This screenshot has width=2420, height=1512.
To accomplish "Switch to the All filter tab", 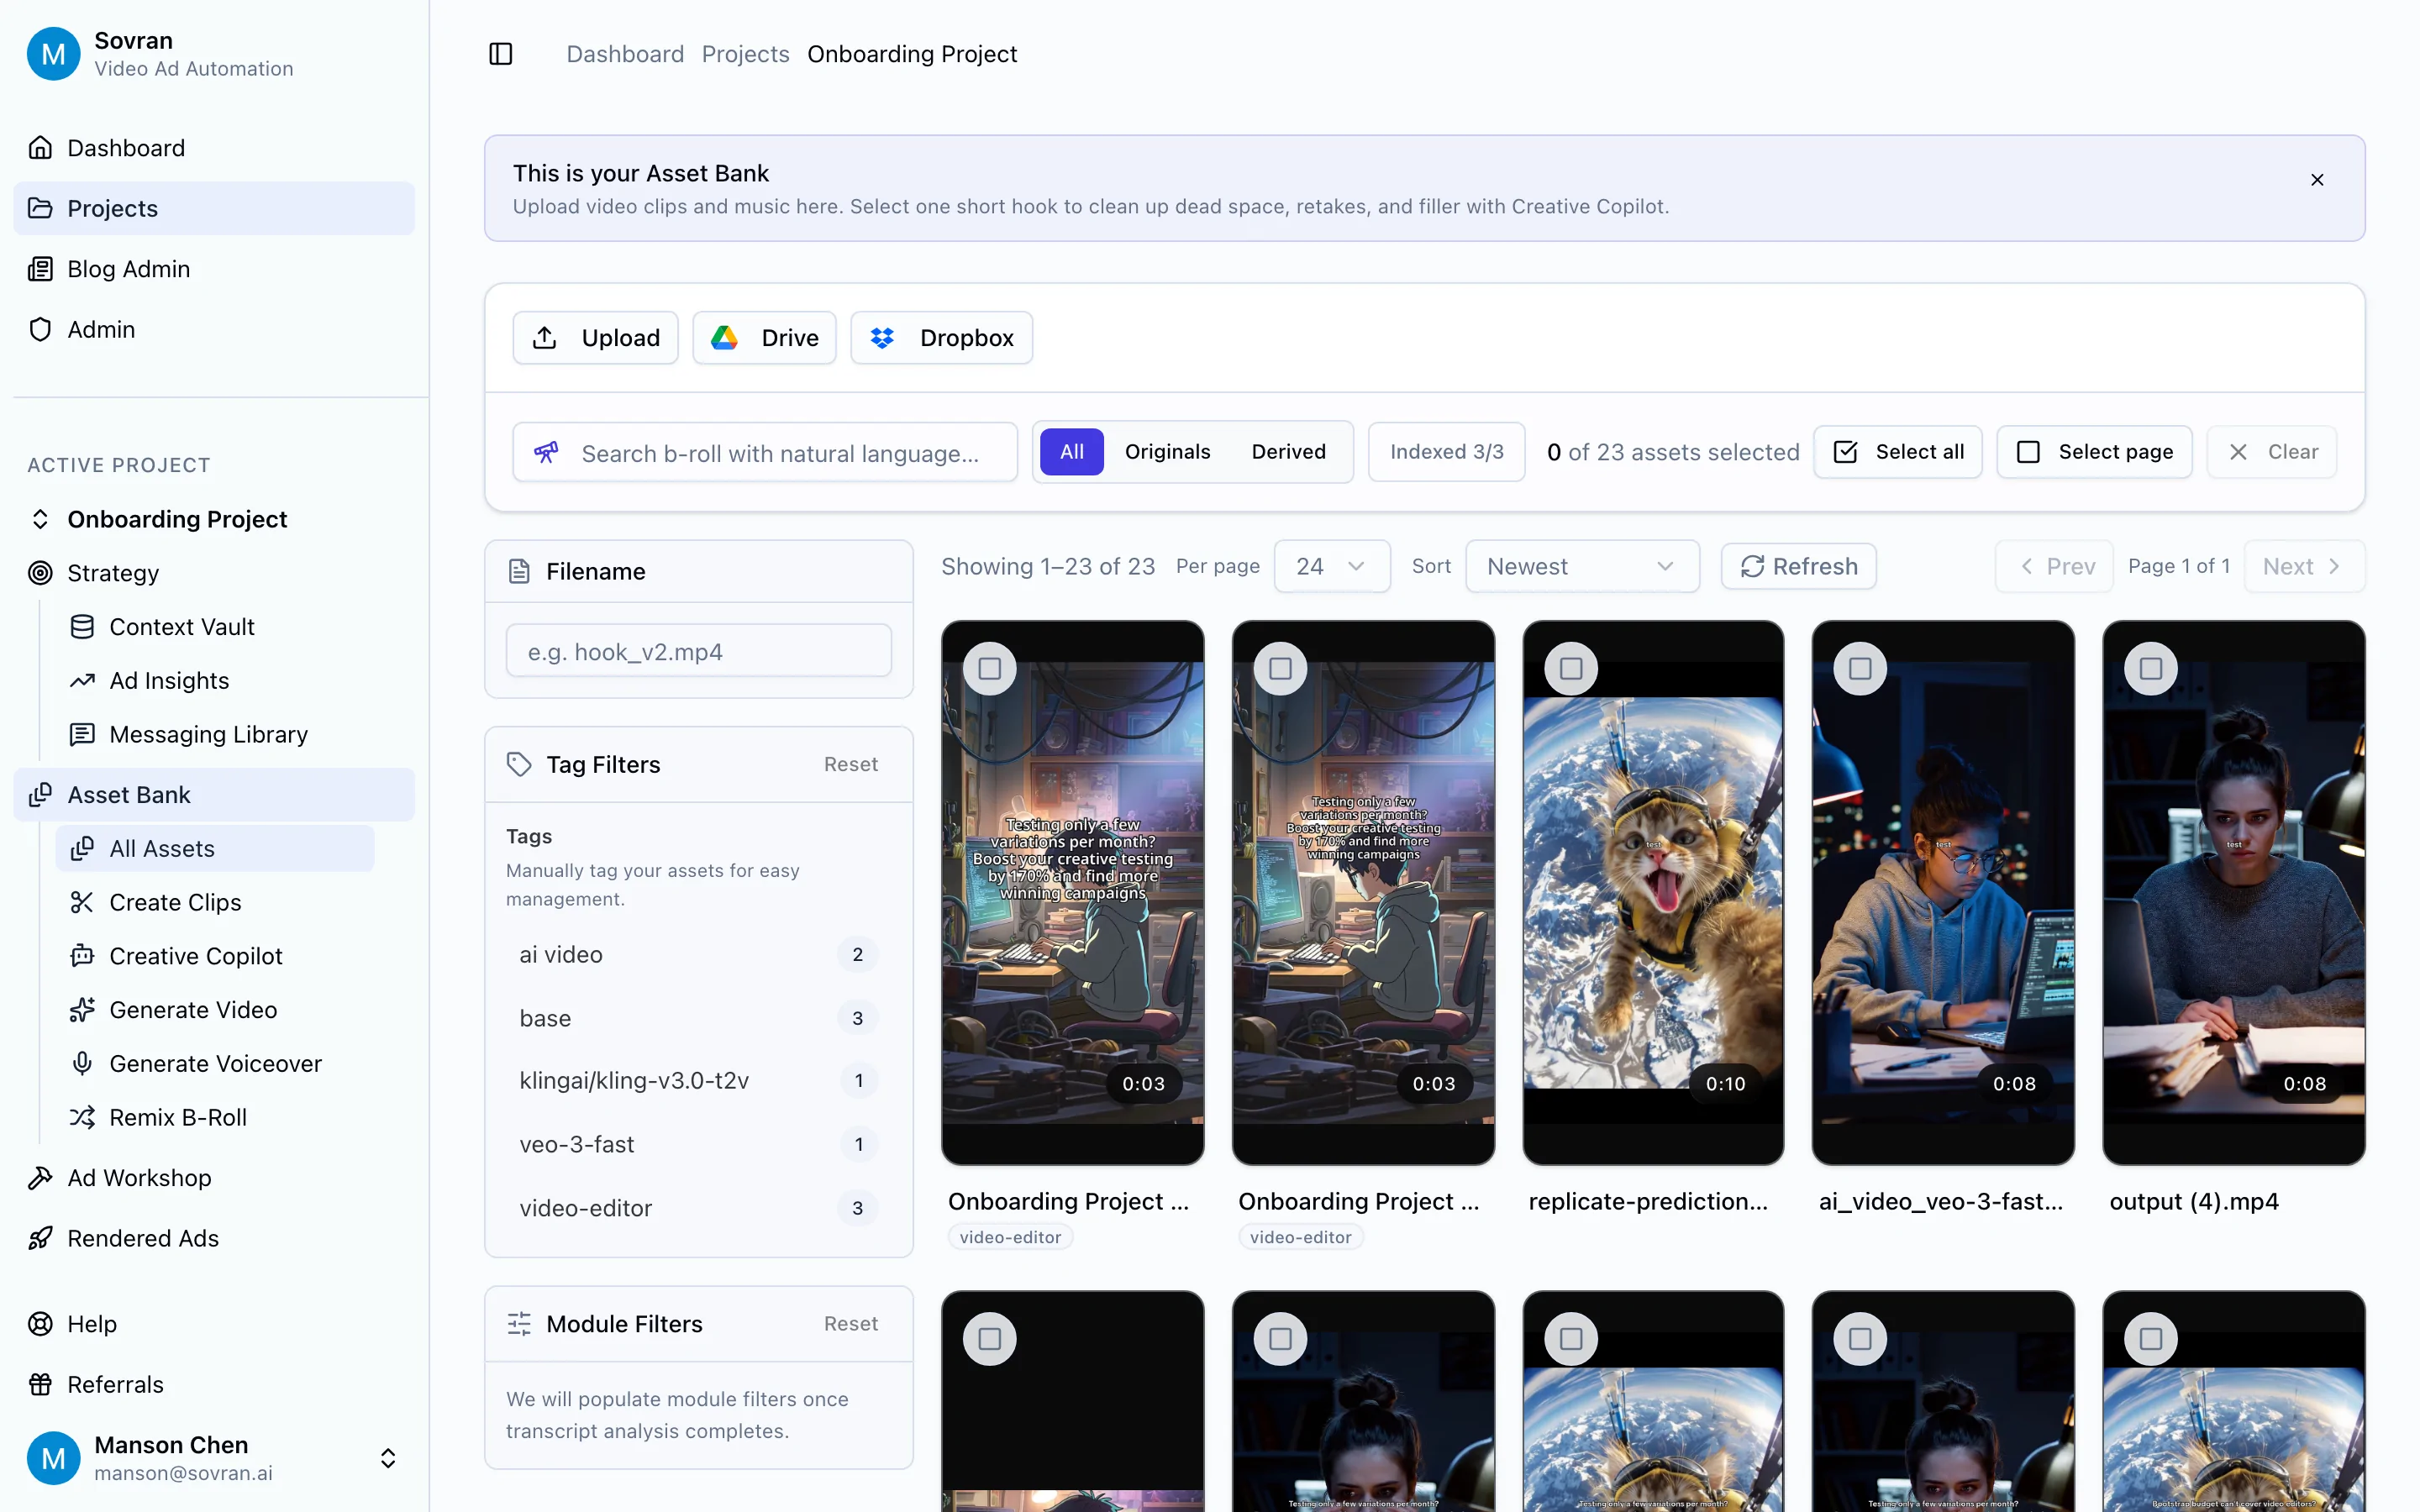I will (1072, 452).
